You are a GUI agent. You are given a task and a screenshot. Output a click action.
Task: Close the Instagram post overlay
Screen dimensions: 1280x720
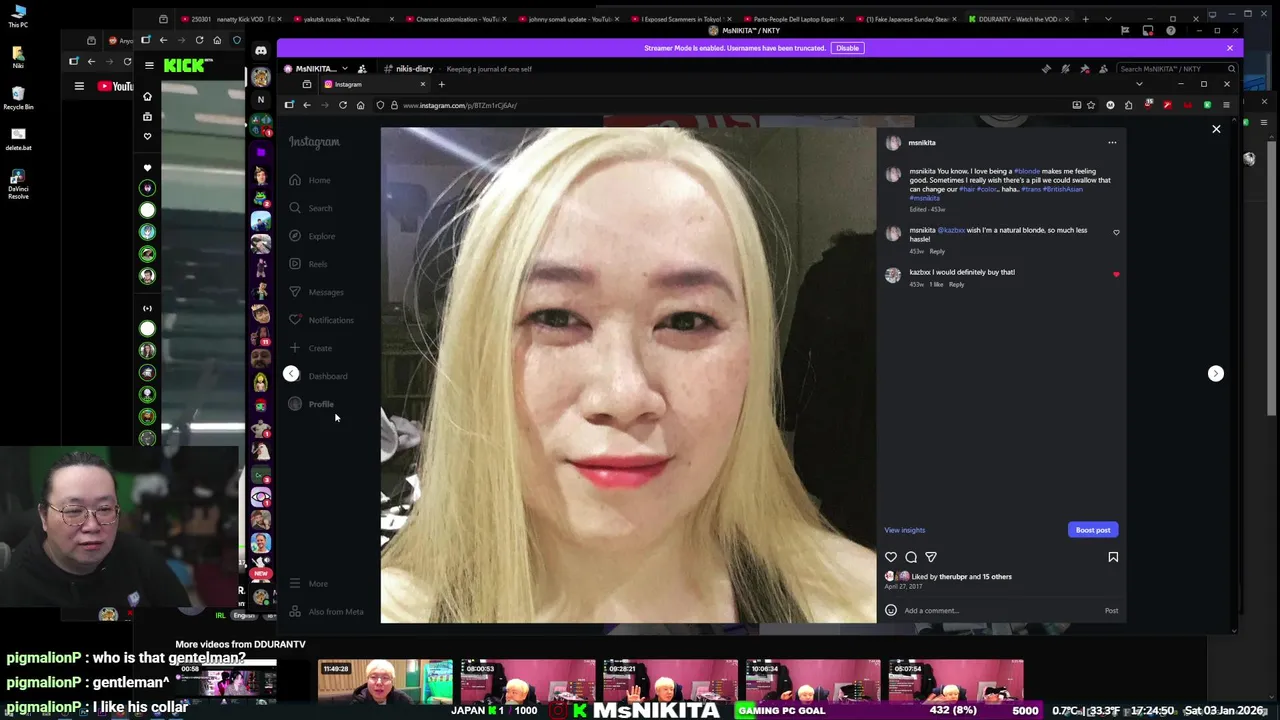(x=1216, y=129)
